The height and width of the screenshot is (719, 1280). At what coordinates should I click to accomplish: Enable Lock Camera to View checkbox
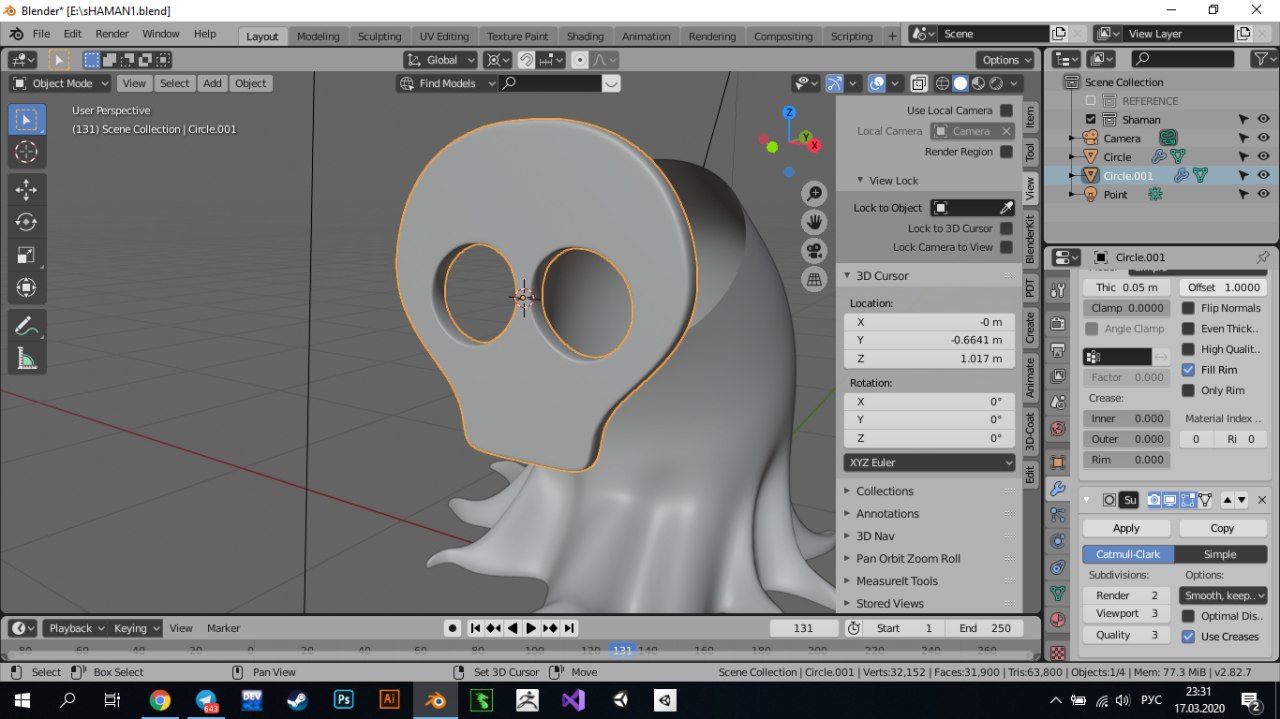(1006, 247)
